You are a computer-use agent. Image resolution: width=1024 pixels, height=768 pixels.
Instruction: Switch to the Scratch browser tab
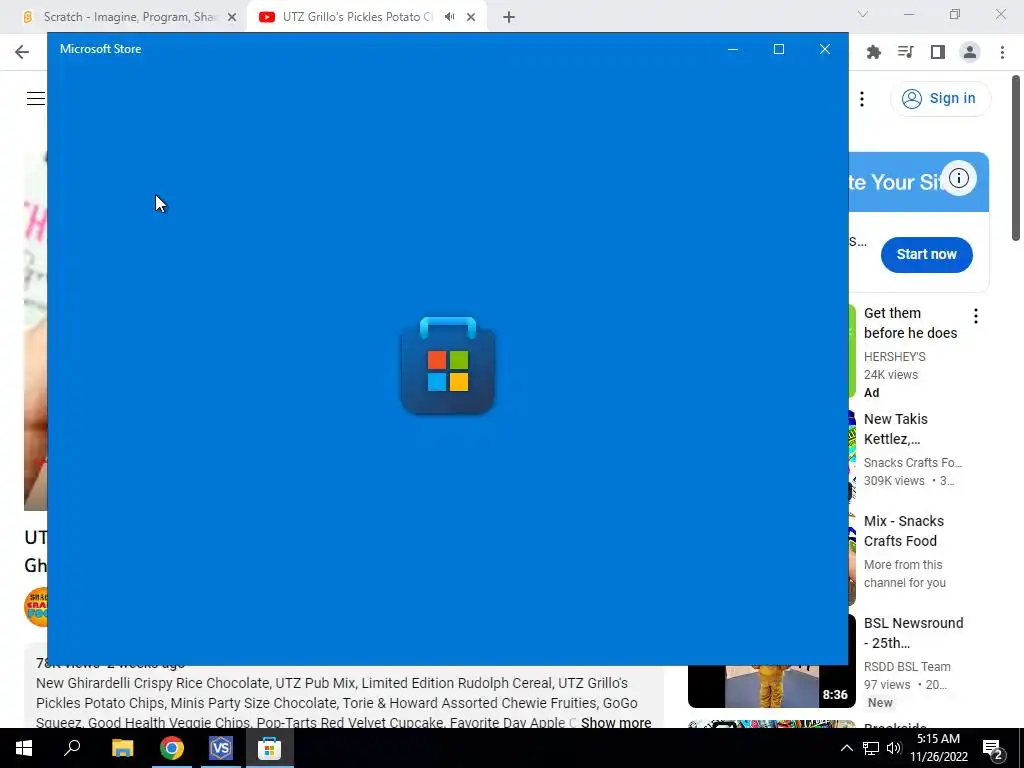128,17
